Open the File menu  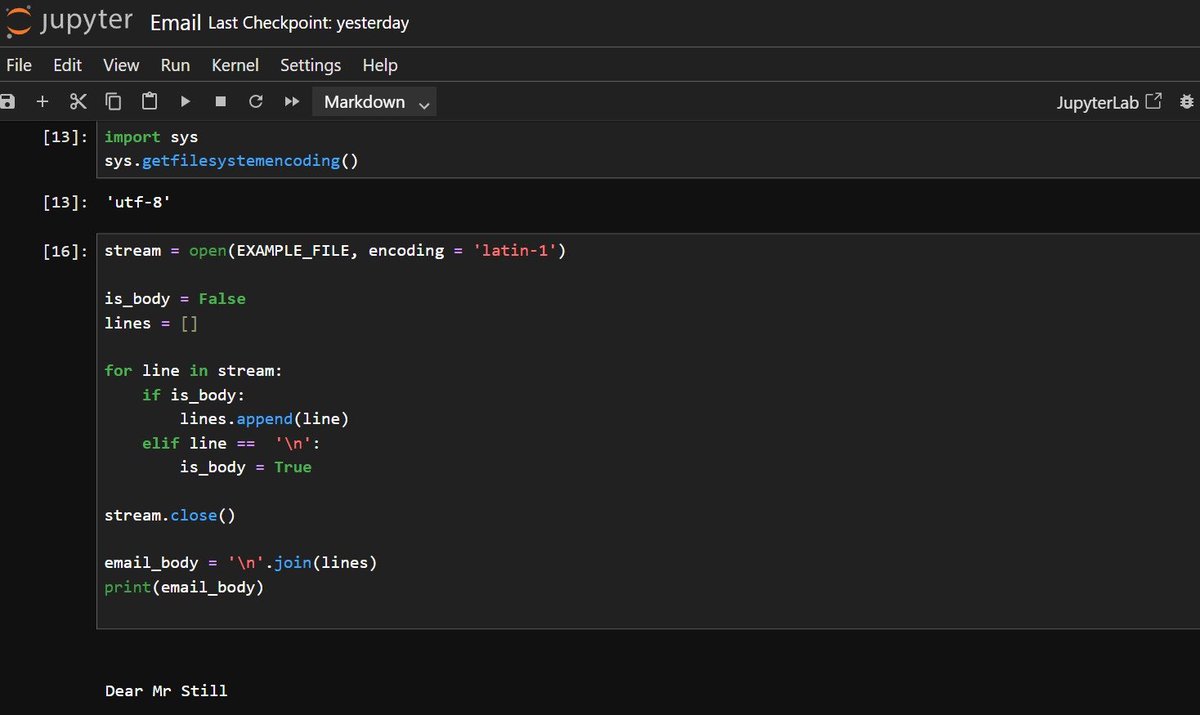18,65
